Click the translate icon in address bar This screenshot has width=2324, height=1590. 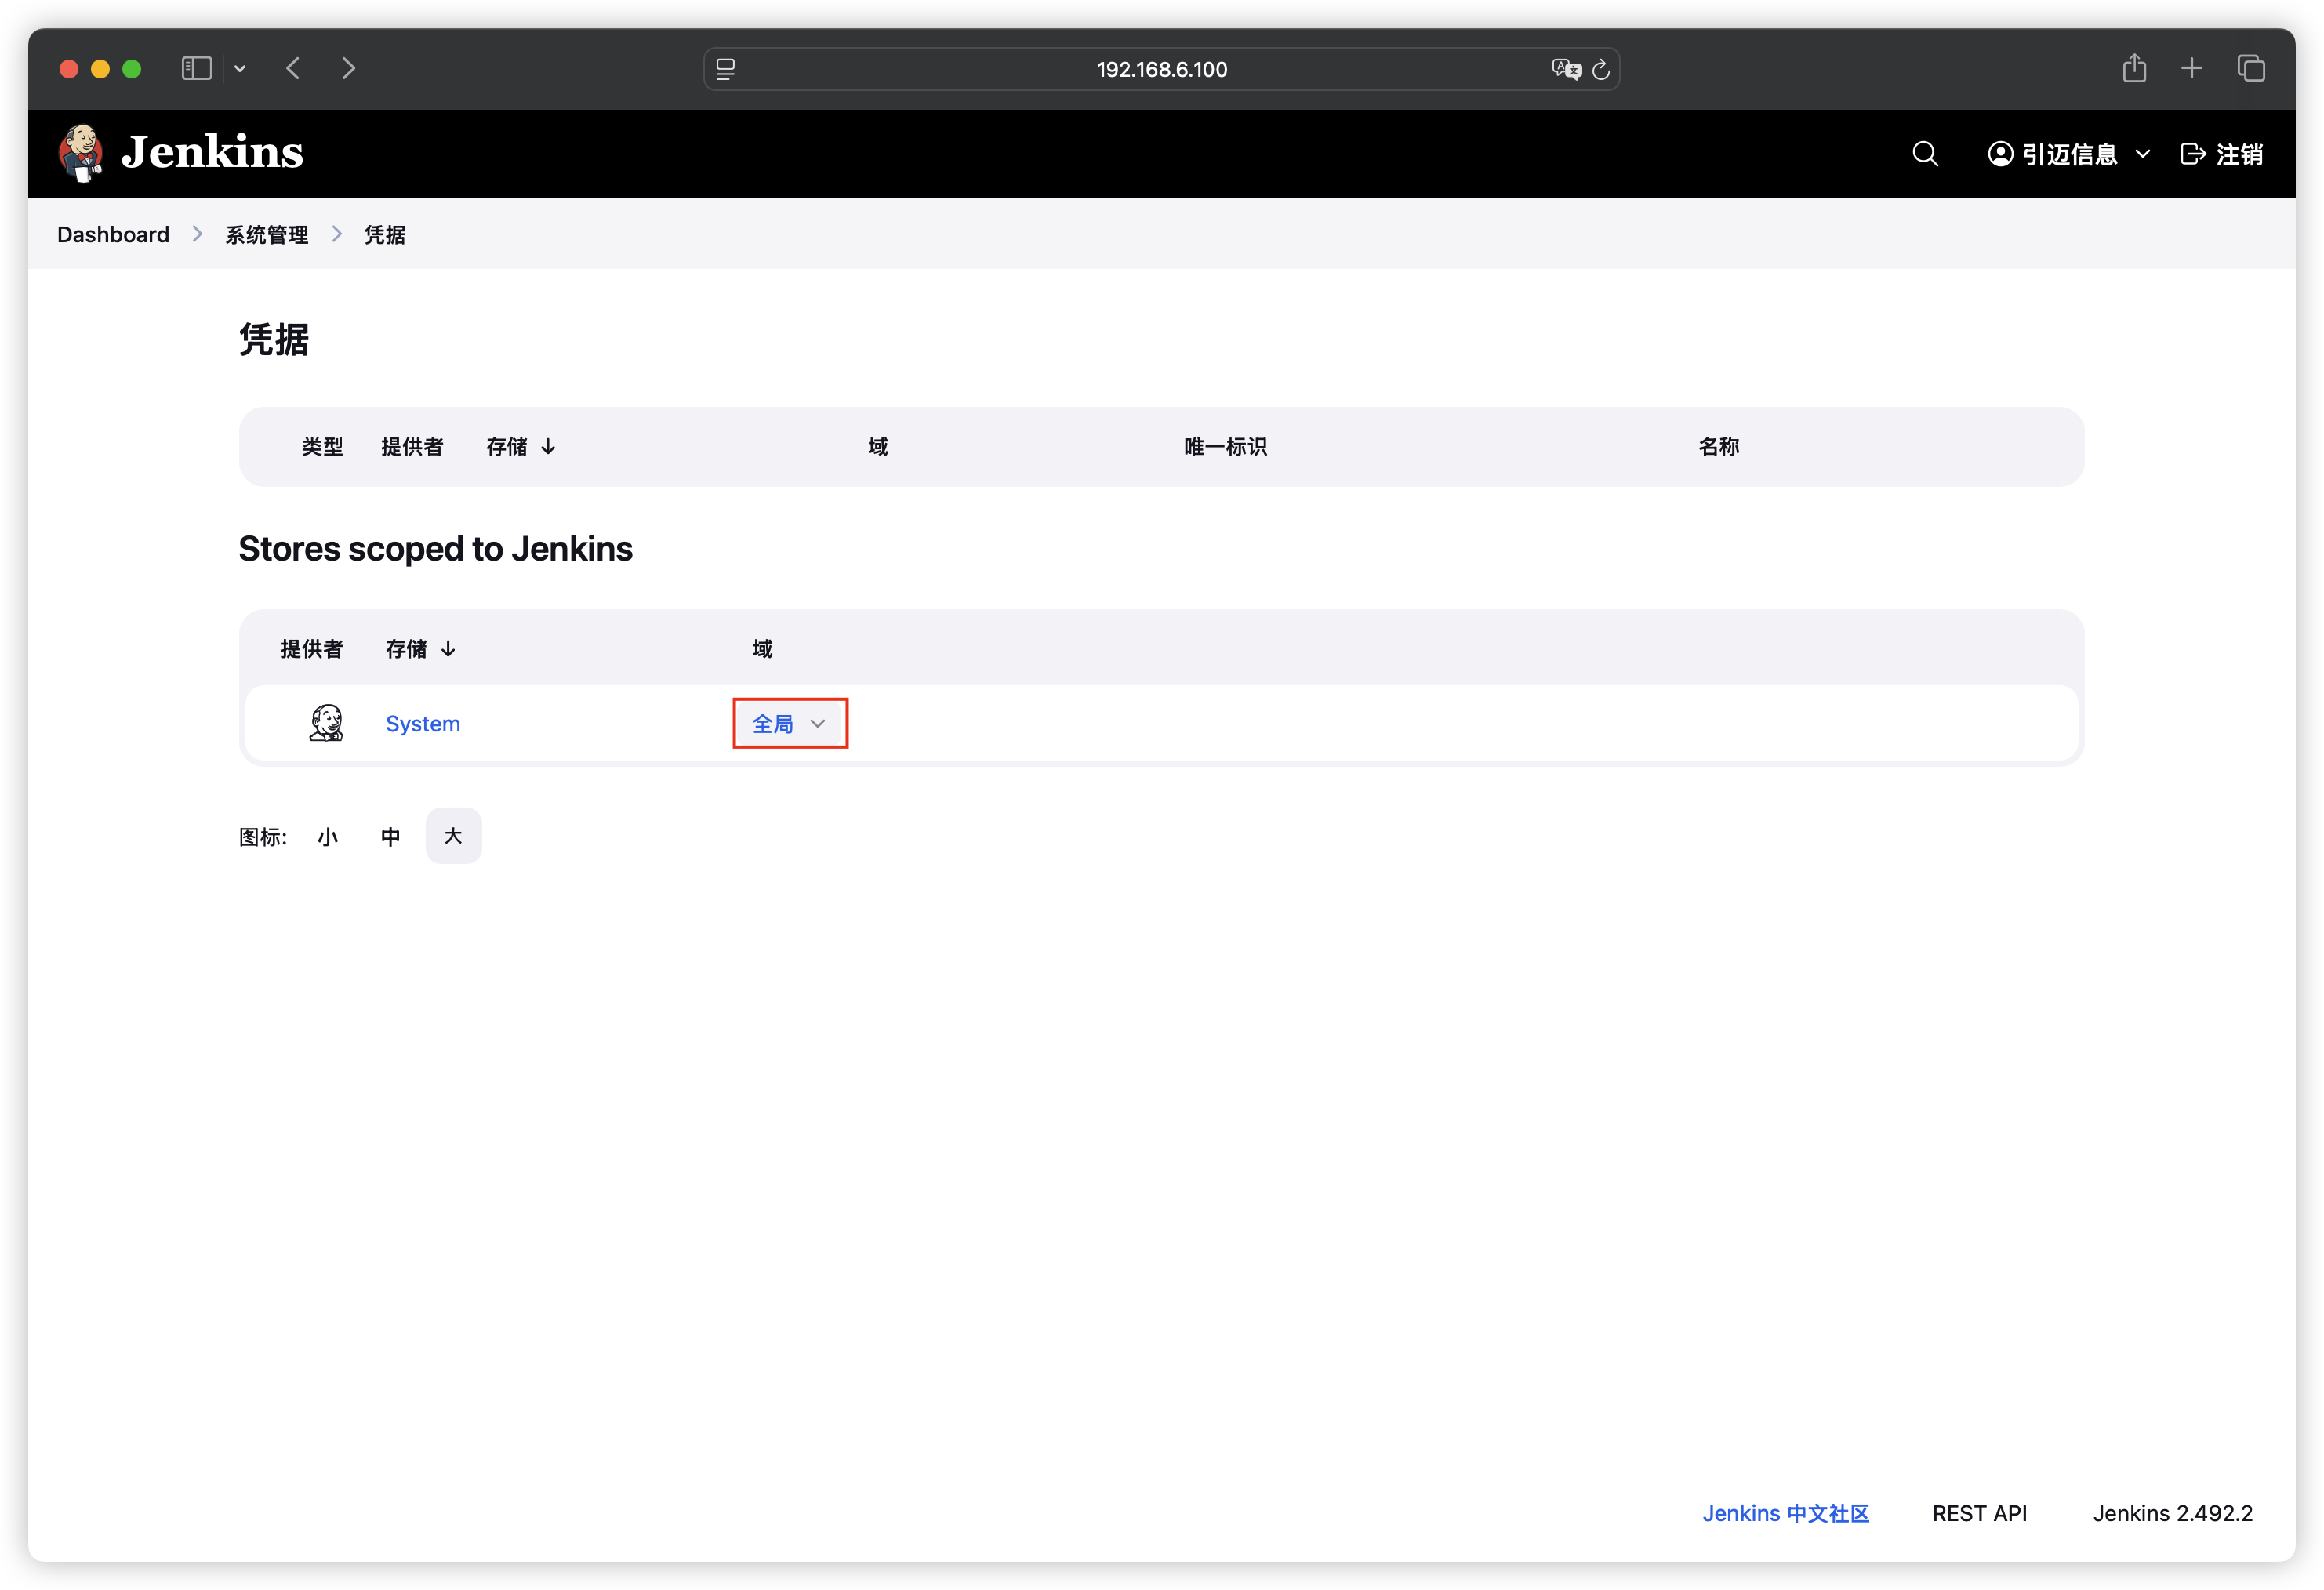point(1566,69)
